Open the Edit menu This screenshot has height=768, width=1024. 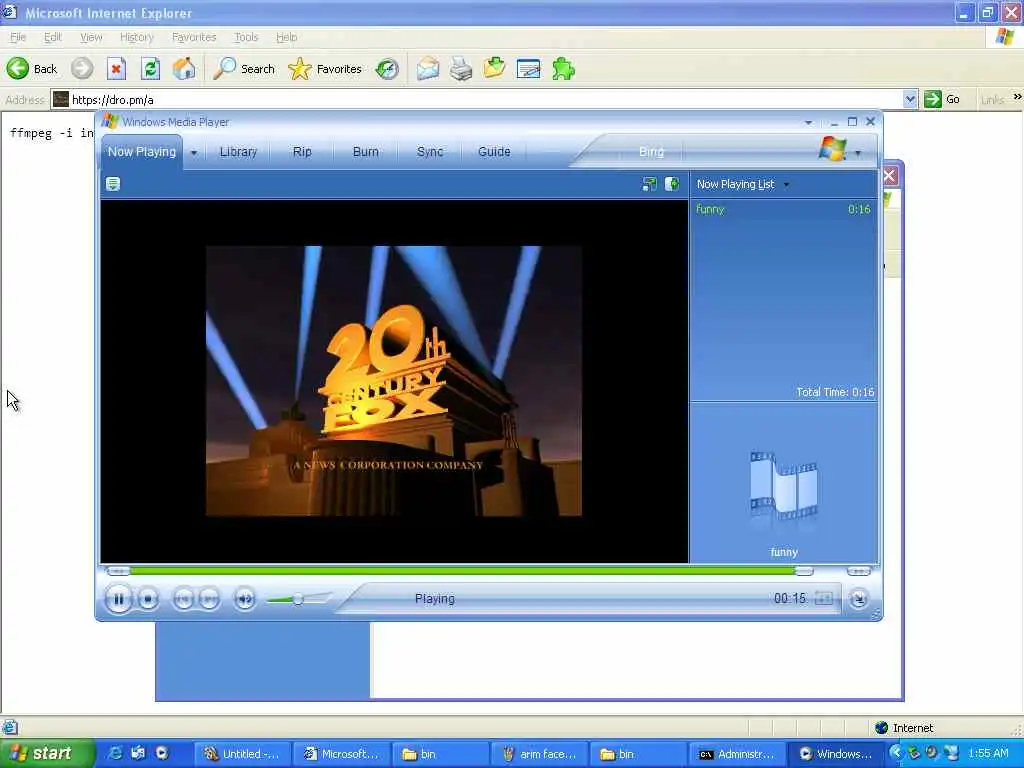coord(53,37)
